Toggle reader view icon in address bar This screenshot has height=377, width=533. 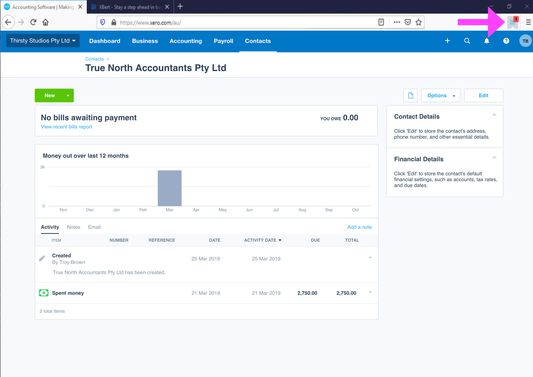click(381, 22)
